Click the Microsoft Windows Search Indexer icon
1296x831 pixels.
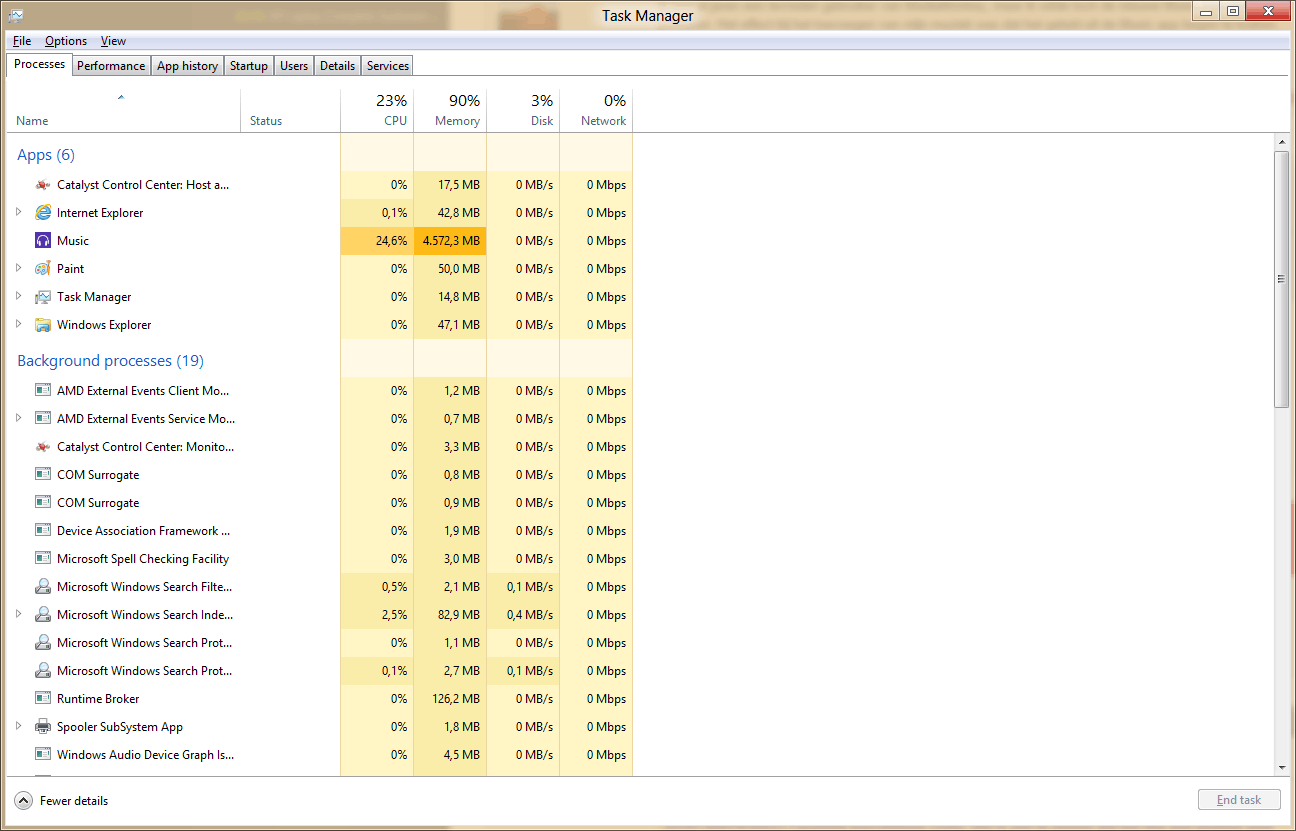(43, 615)
